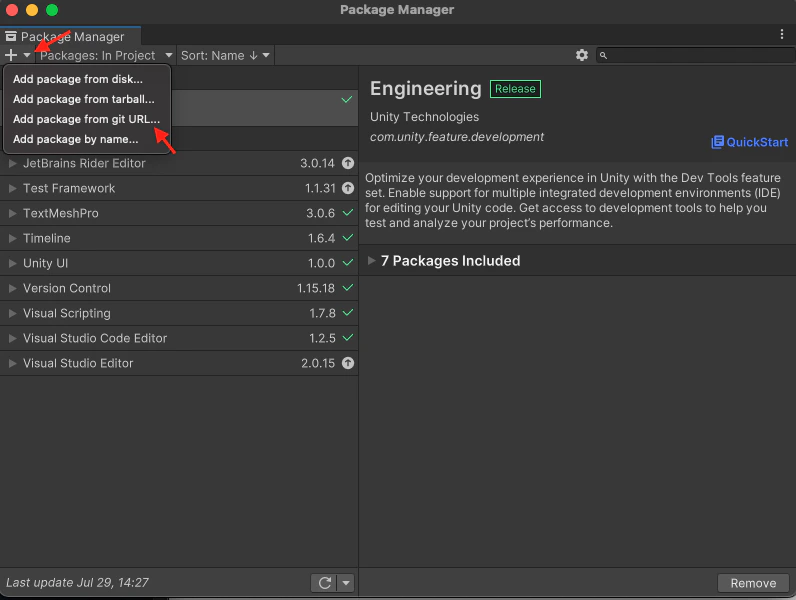Click the Version Control installed checkmark
This screenshot has width=796, height=600.
coord(348,288)
